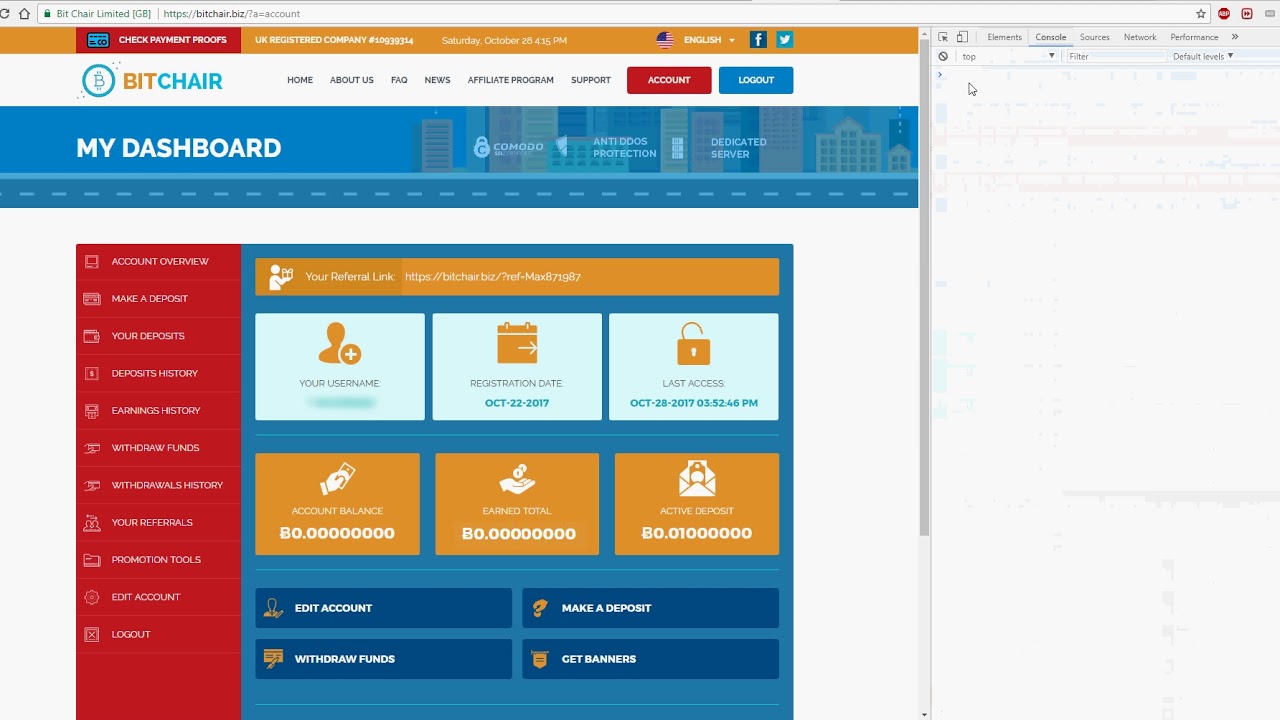Click the green secure padlock icon
Viewport: 1280px width, 720px height.
tap(47, 14)
